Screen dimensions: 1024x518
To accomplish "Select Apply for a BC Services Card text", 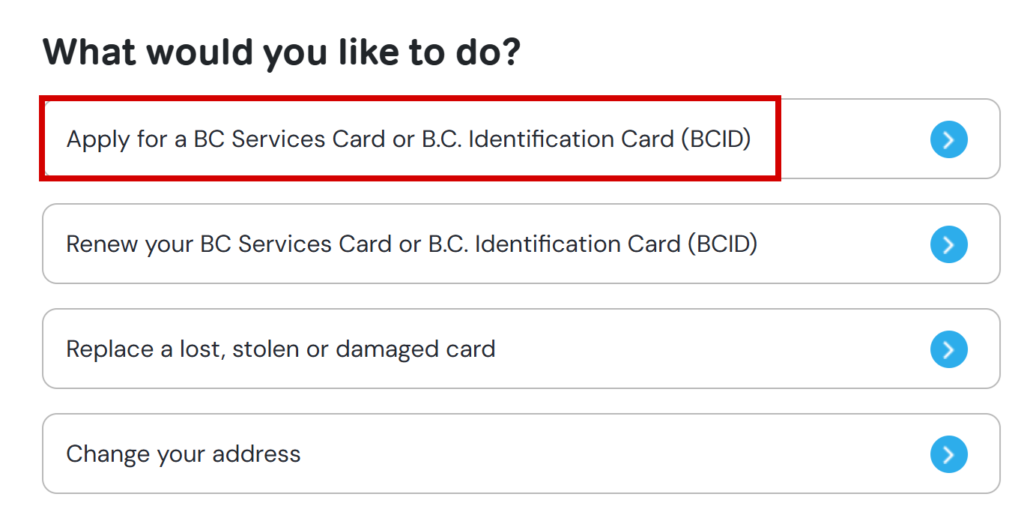I will pyautogui.click(x=408, y=139).
